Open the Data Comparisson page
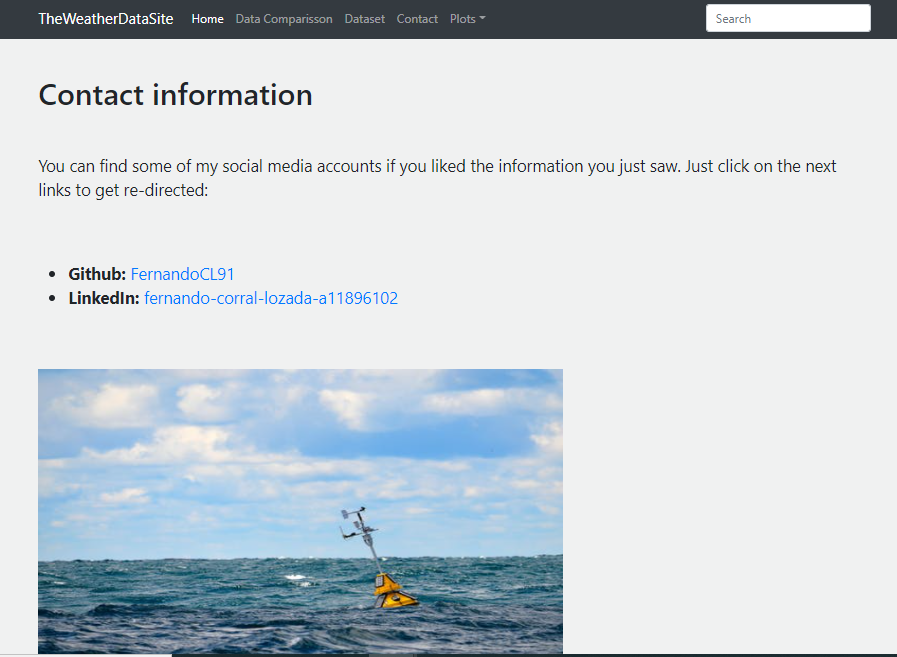Image resolution: width=897 pixels, height=657 pixels. (x=284, y=18)
